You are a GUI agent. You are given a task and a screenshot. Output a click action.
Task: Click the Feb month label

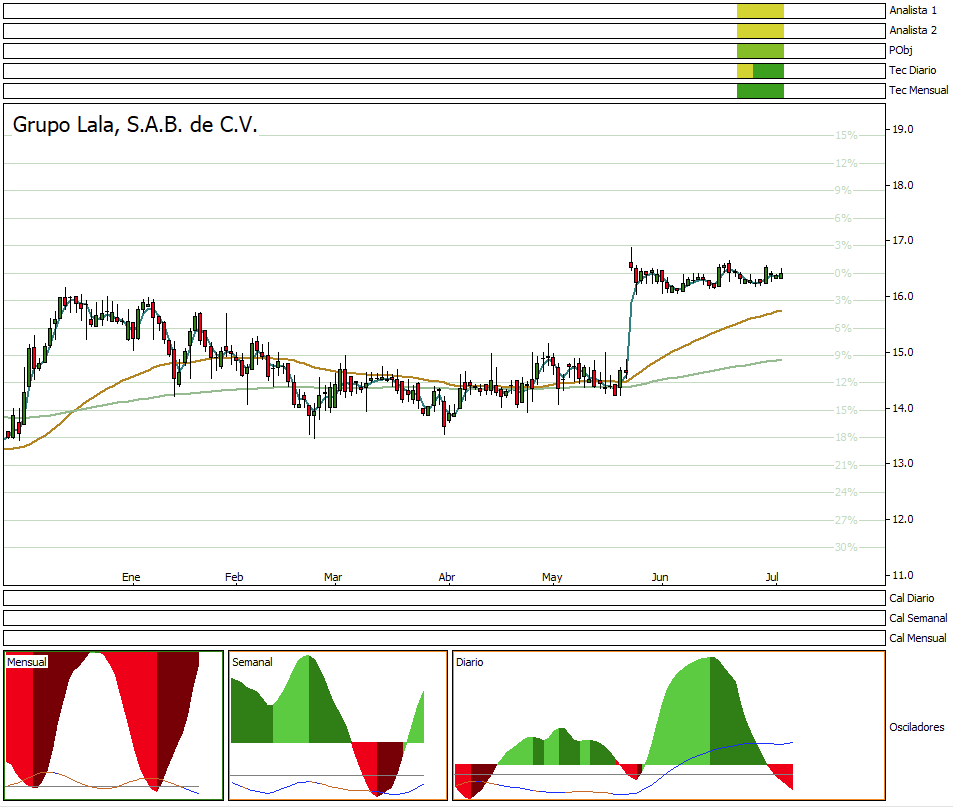(234, 577)
